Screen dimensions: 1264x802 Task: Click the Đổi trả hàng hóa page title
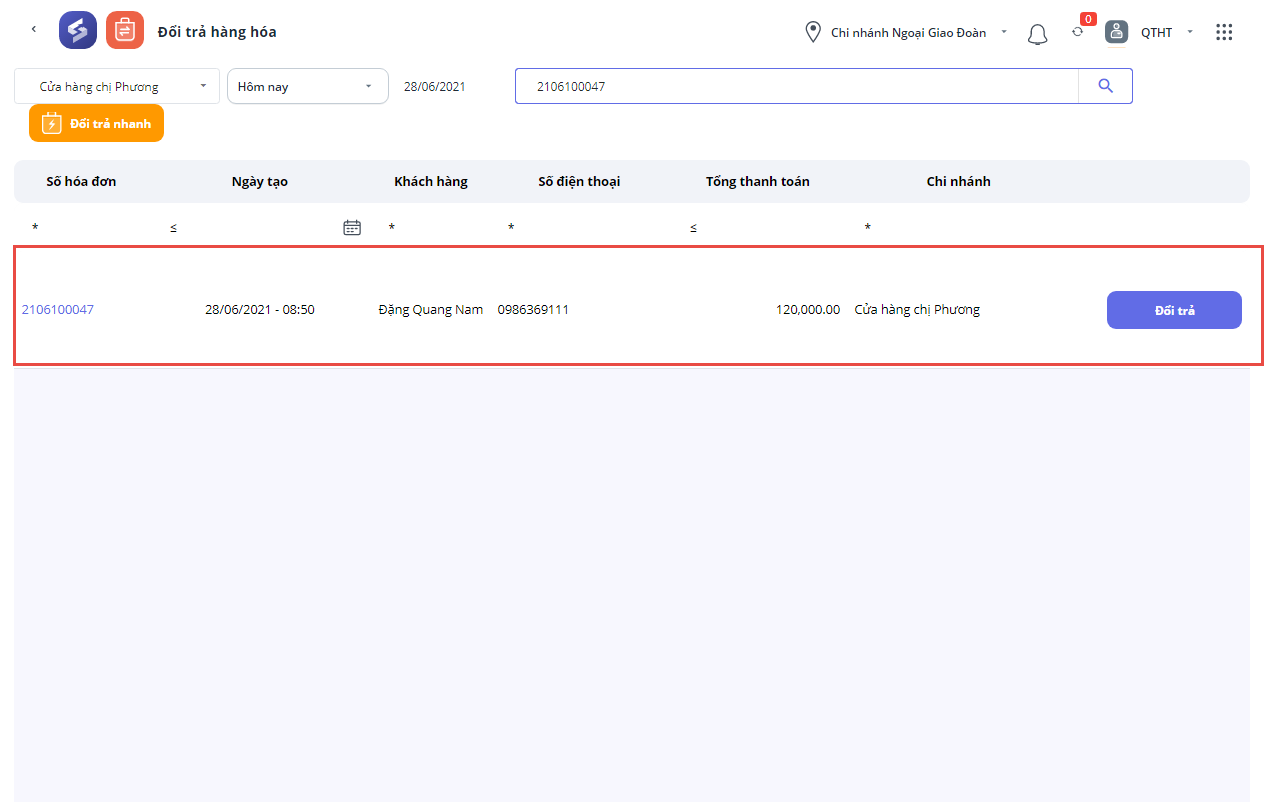tap(217, 32)
